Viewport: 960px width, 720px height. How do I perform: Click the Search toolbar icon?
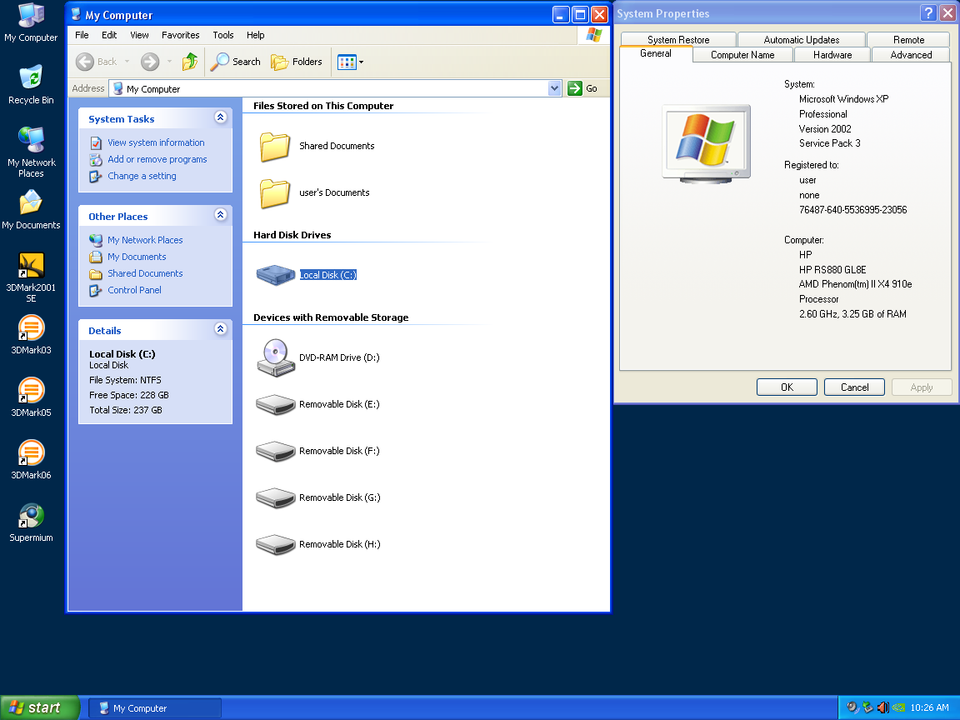click(235, 61)
